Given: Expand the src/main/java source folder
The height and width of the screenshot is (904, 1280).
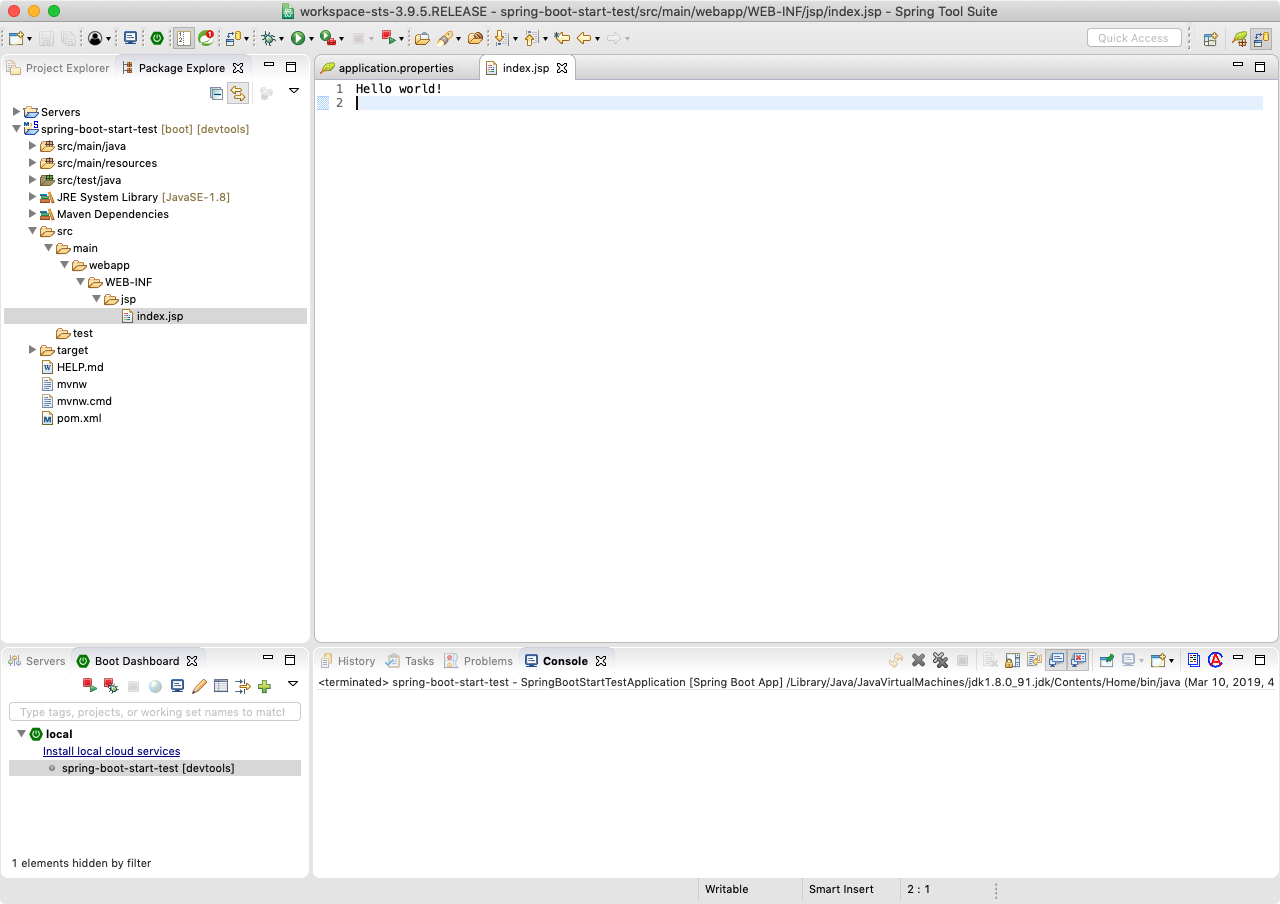Looking at the screenshot, I should tap(32, 146).
